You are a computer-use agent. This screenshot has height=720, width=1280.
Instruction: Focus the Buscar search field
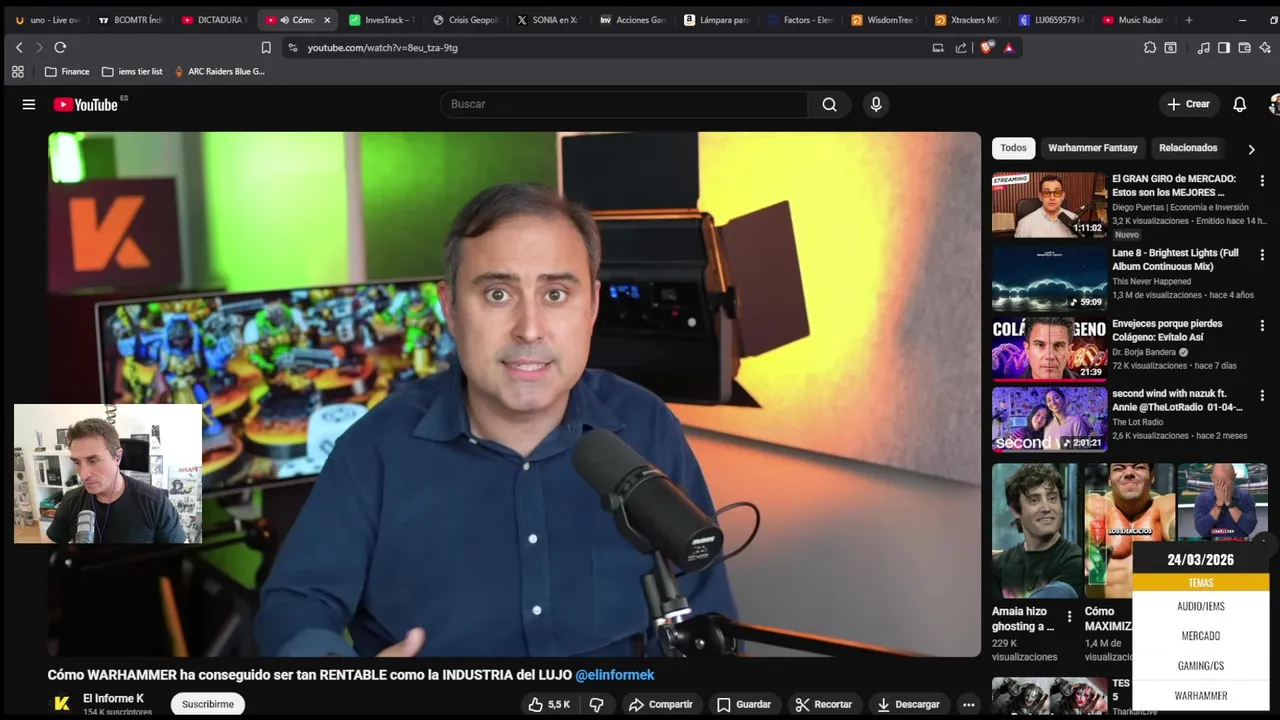(x=624, y=104)
